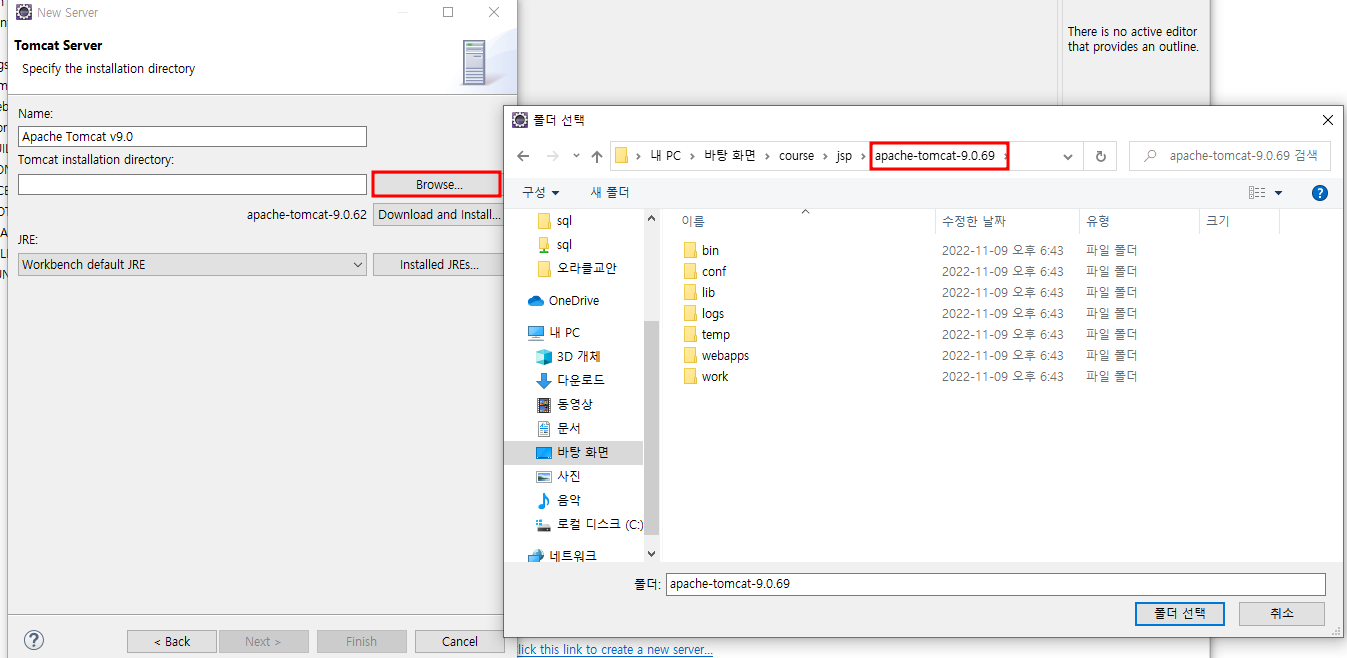This screenshot has width=1347, height=658.
Task: Confirm with 폴더 선택 button
Action: 1180,613
